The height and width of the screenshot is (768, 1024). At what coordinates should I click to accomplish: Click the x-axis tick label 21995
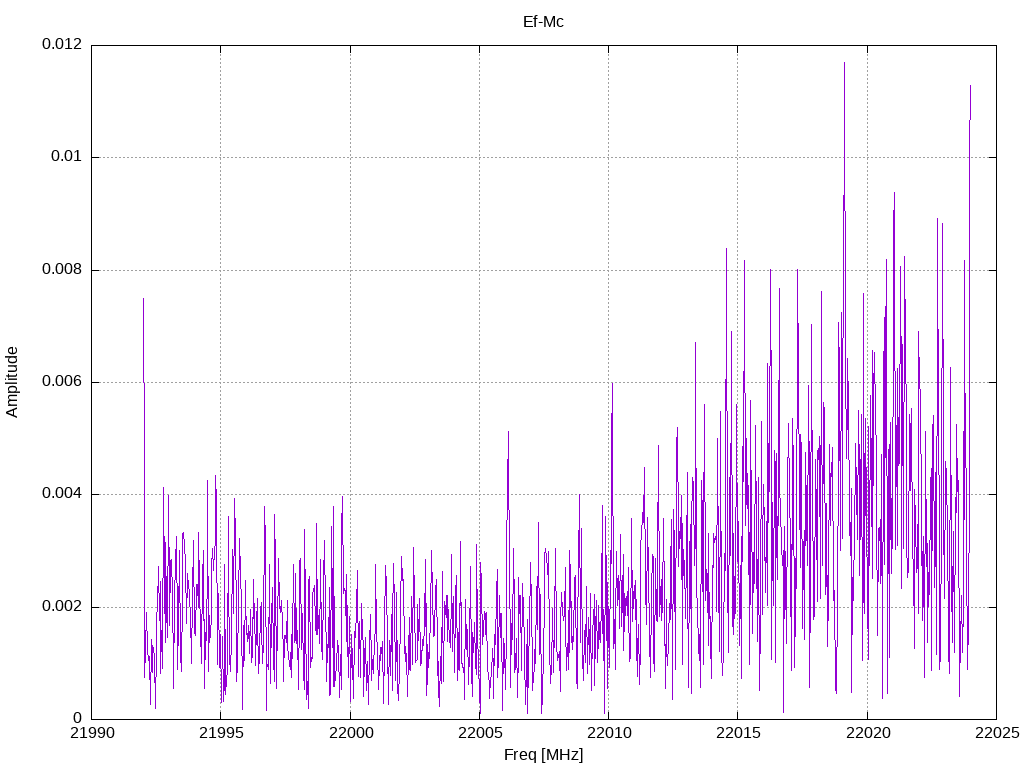(221, 733)
